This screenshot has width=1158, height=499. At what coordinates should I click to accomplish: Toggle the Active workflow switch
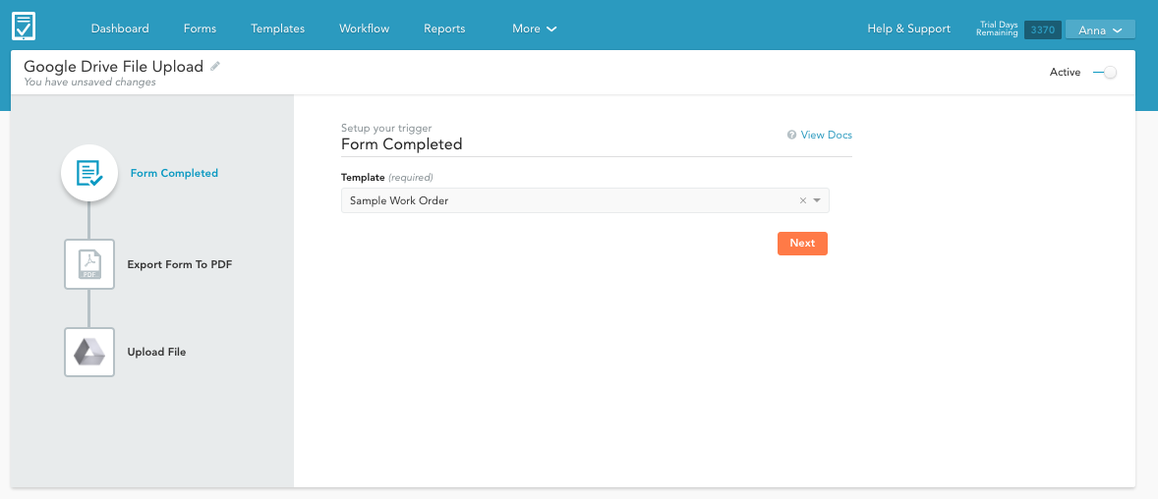coord(1105,72)
